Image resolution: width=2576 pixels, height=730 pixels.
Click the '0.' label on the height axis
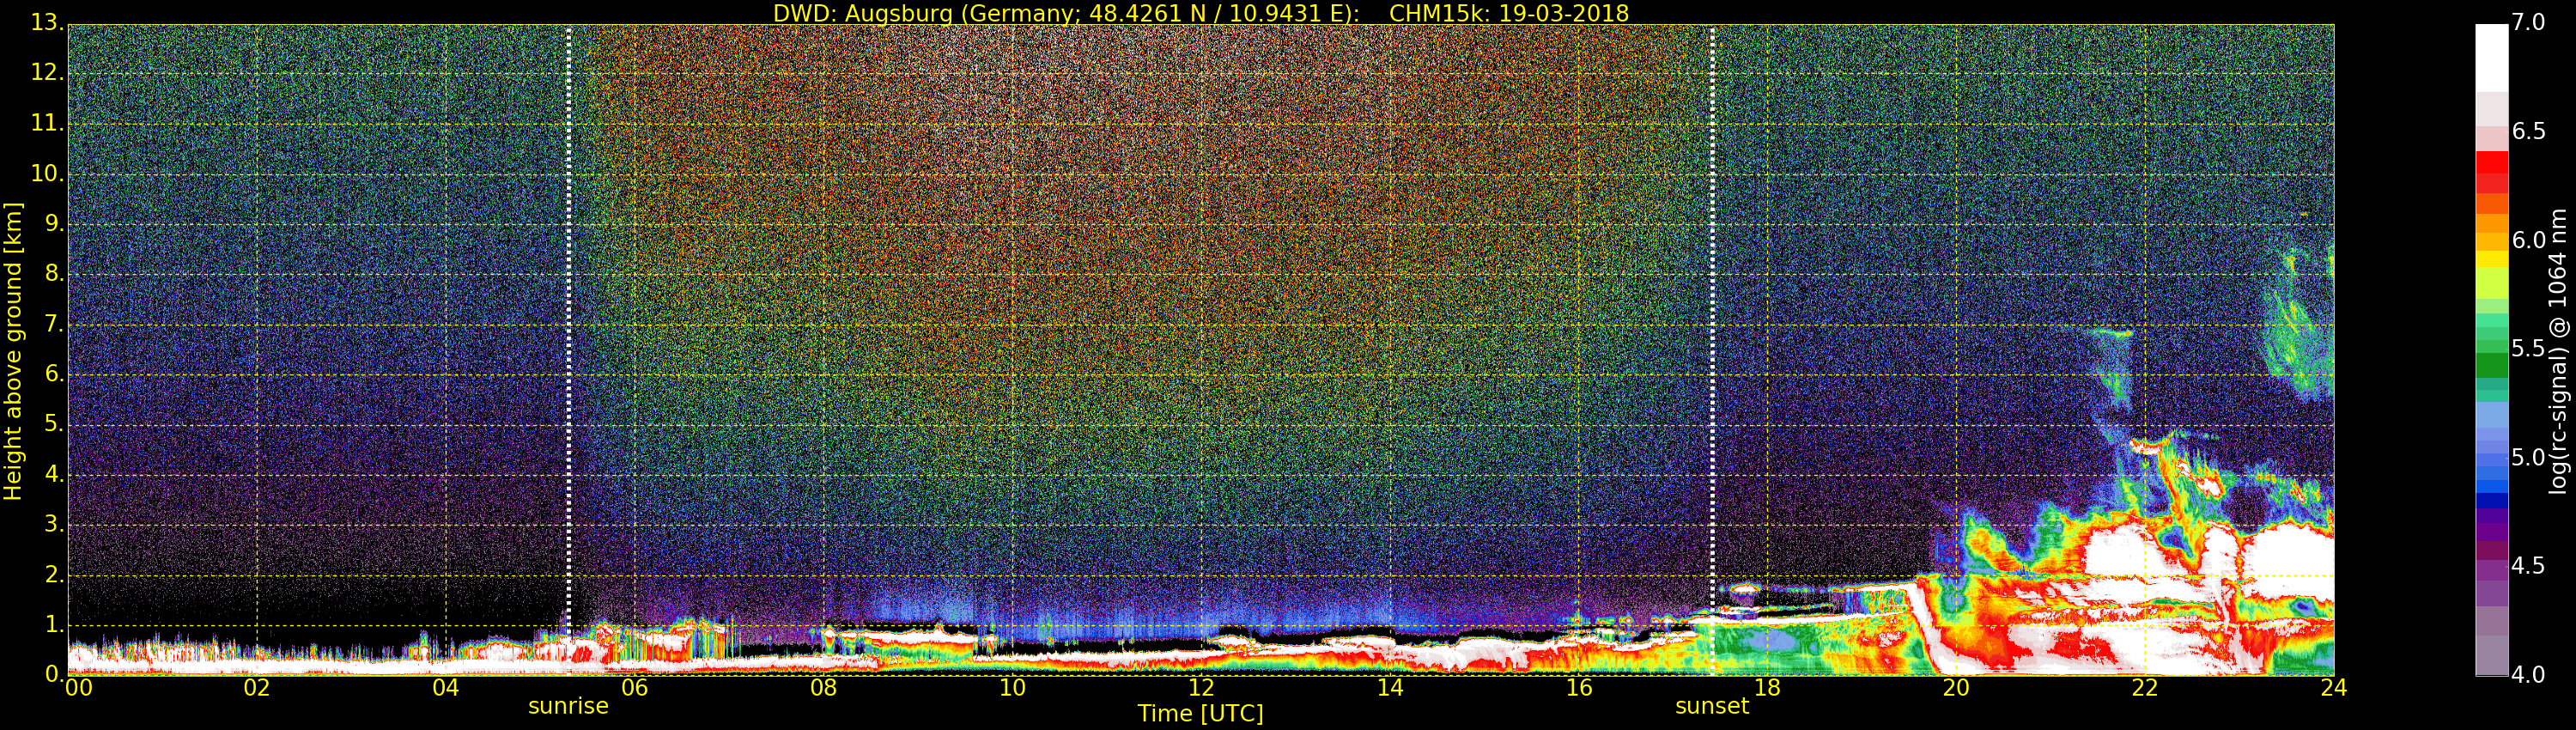pyautogui.click(x=54, y=674)
